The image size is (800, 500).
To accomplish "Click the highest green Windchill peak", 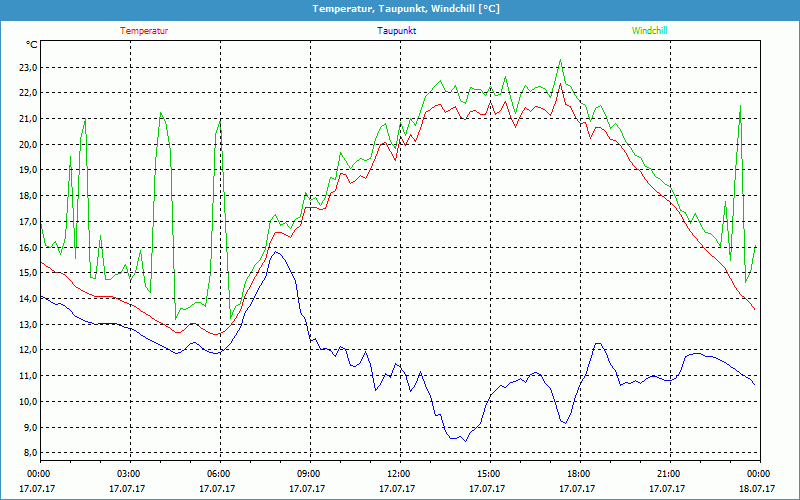I will (x=561, y=60).
